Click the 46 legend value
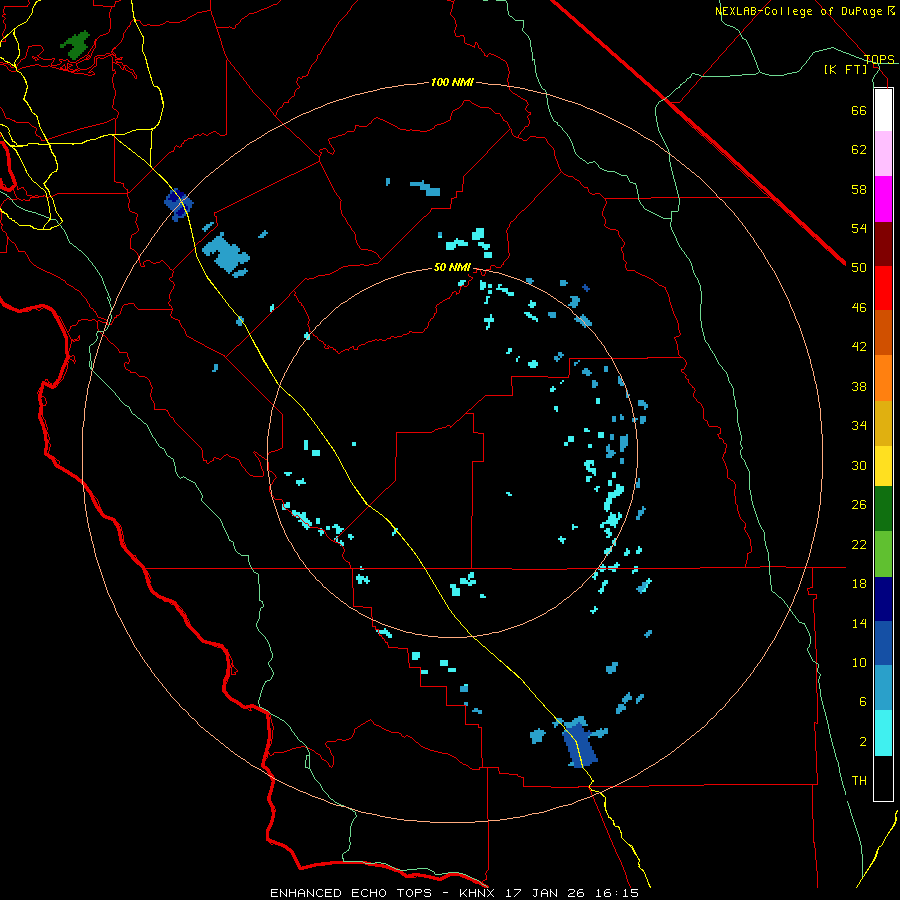Image resolution: width=900 pixels, height=900 pixels. [859, 308]
